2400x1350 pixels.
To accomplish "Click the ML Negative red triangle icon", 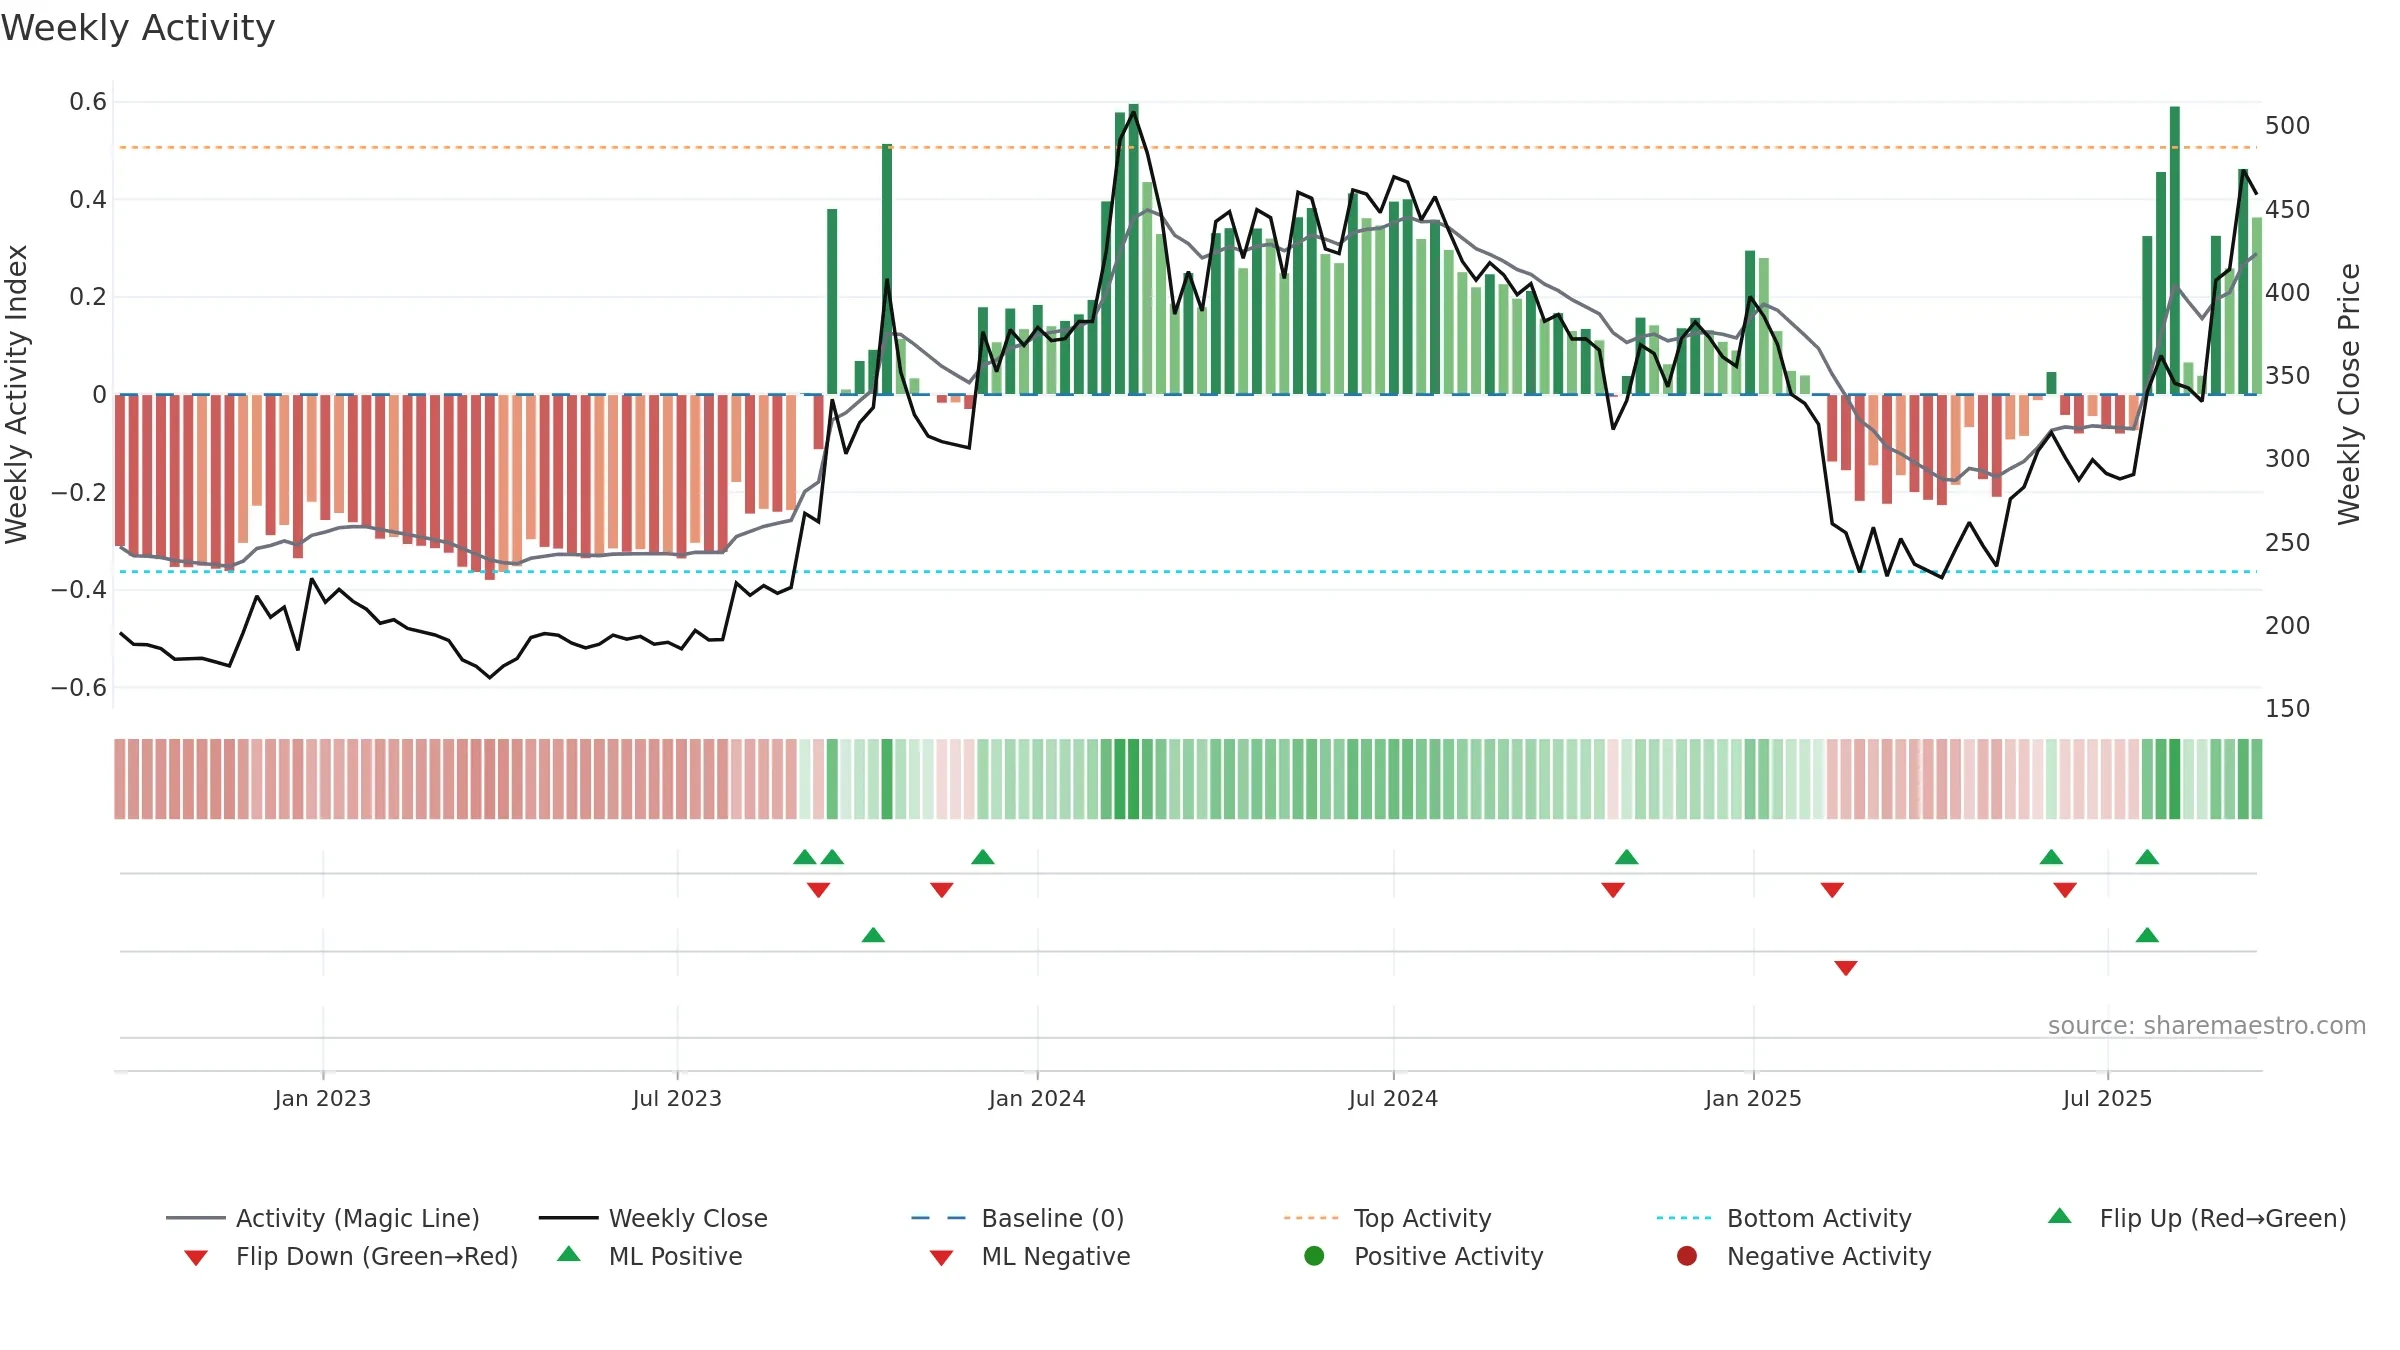I will point(941,1258).
